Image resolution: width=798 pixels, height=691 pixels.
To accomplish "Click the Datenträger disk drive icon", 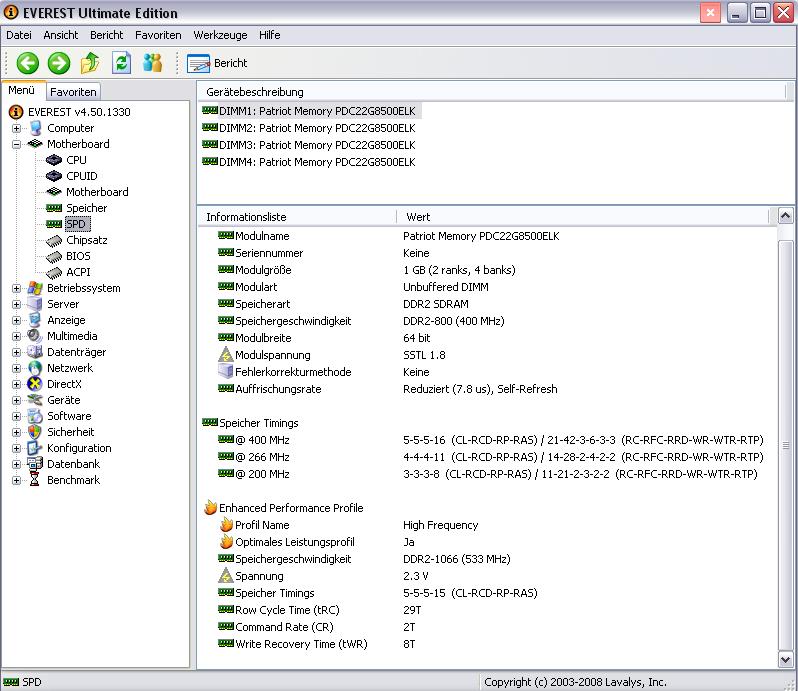I will tap(35, 352).
